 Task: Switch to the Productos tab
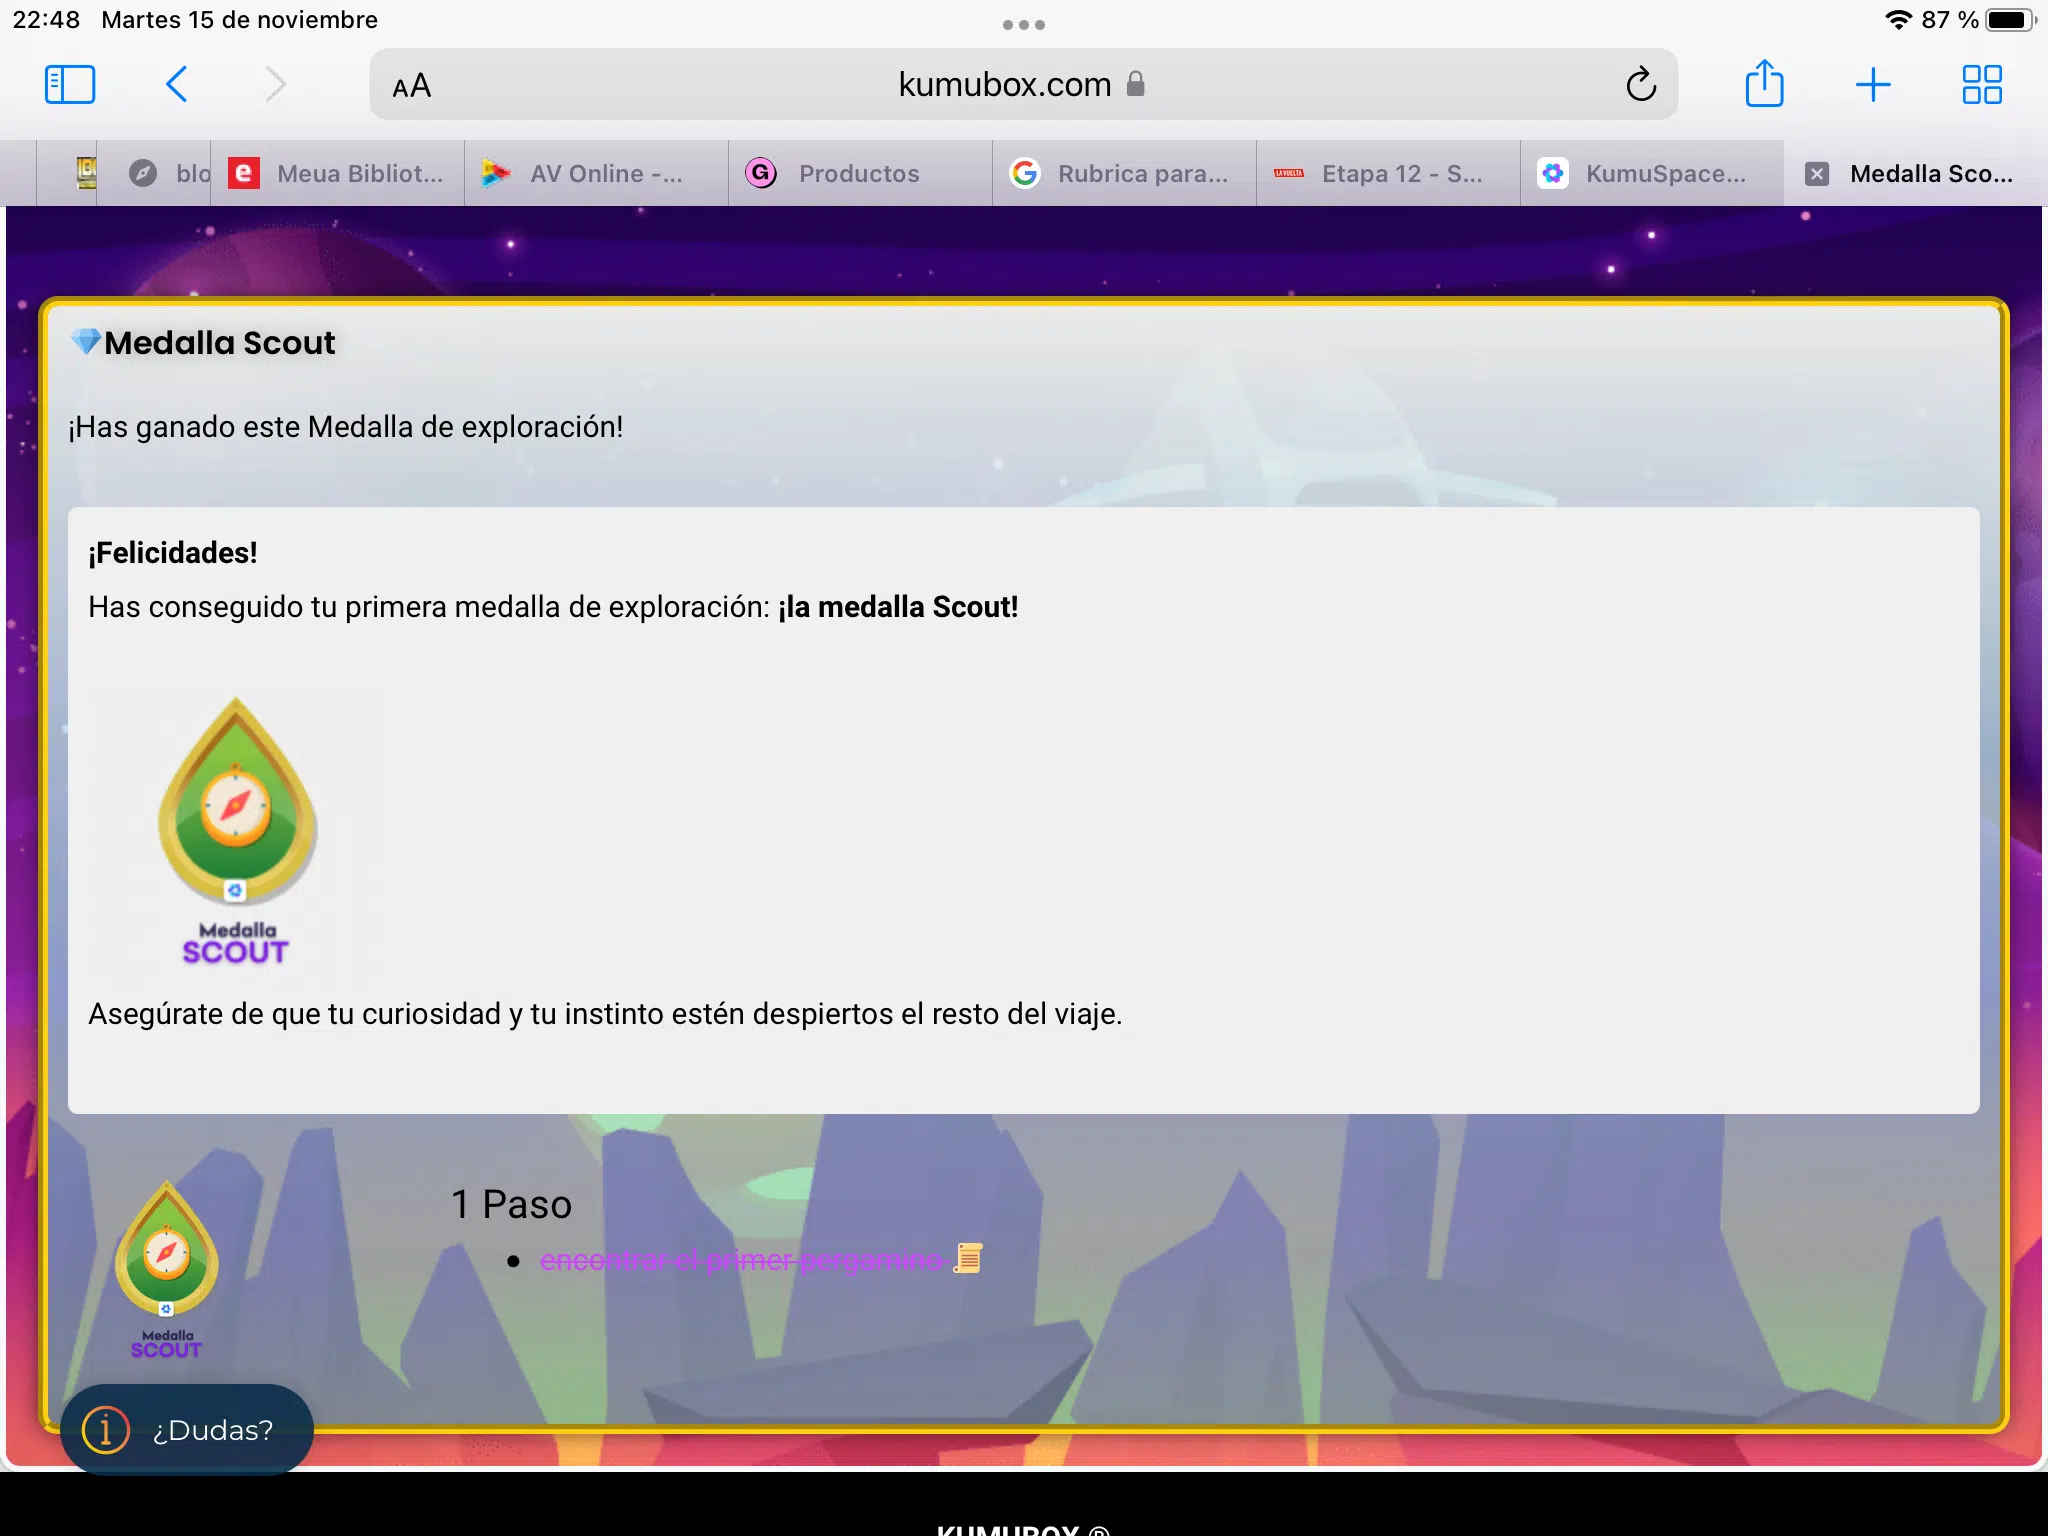[858, 174]
